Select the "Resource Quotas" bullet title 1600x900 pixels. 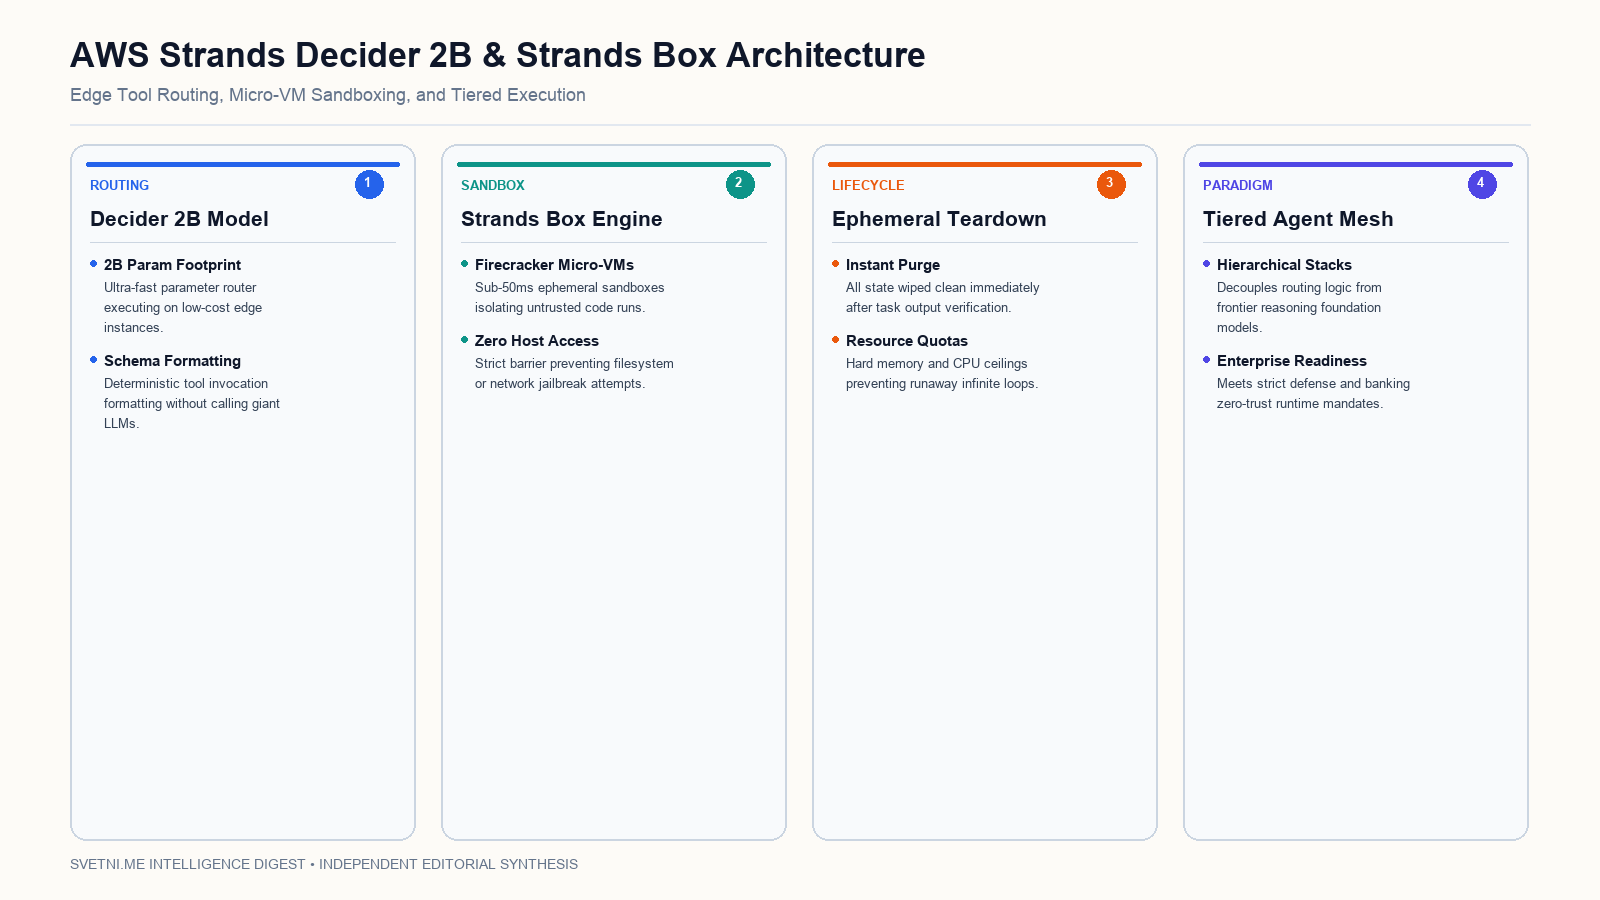pyautogui.click(x=907, y=341)
